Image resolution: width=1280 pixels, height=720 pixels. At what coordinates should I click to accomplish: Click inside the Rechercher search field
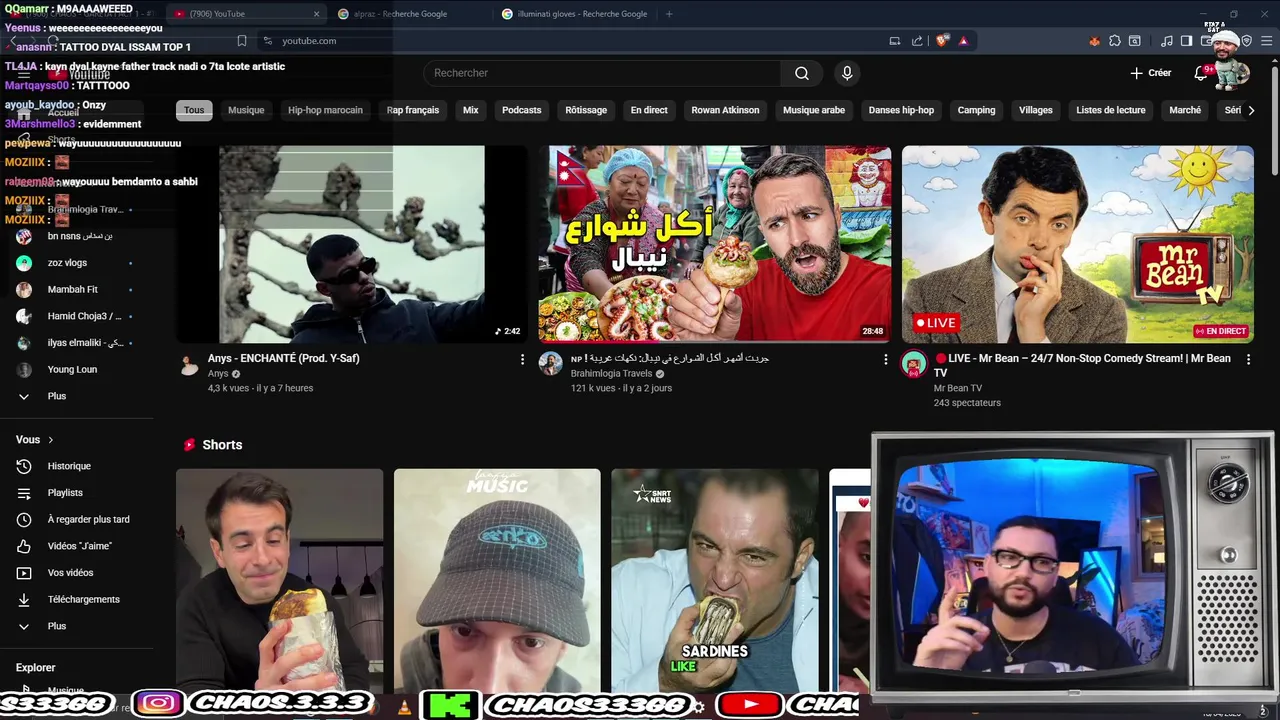tap(603, 73)
